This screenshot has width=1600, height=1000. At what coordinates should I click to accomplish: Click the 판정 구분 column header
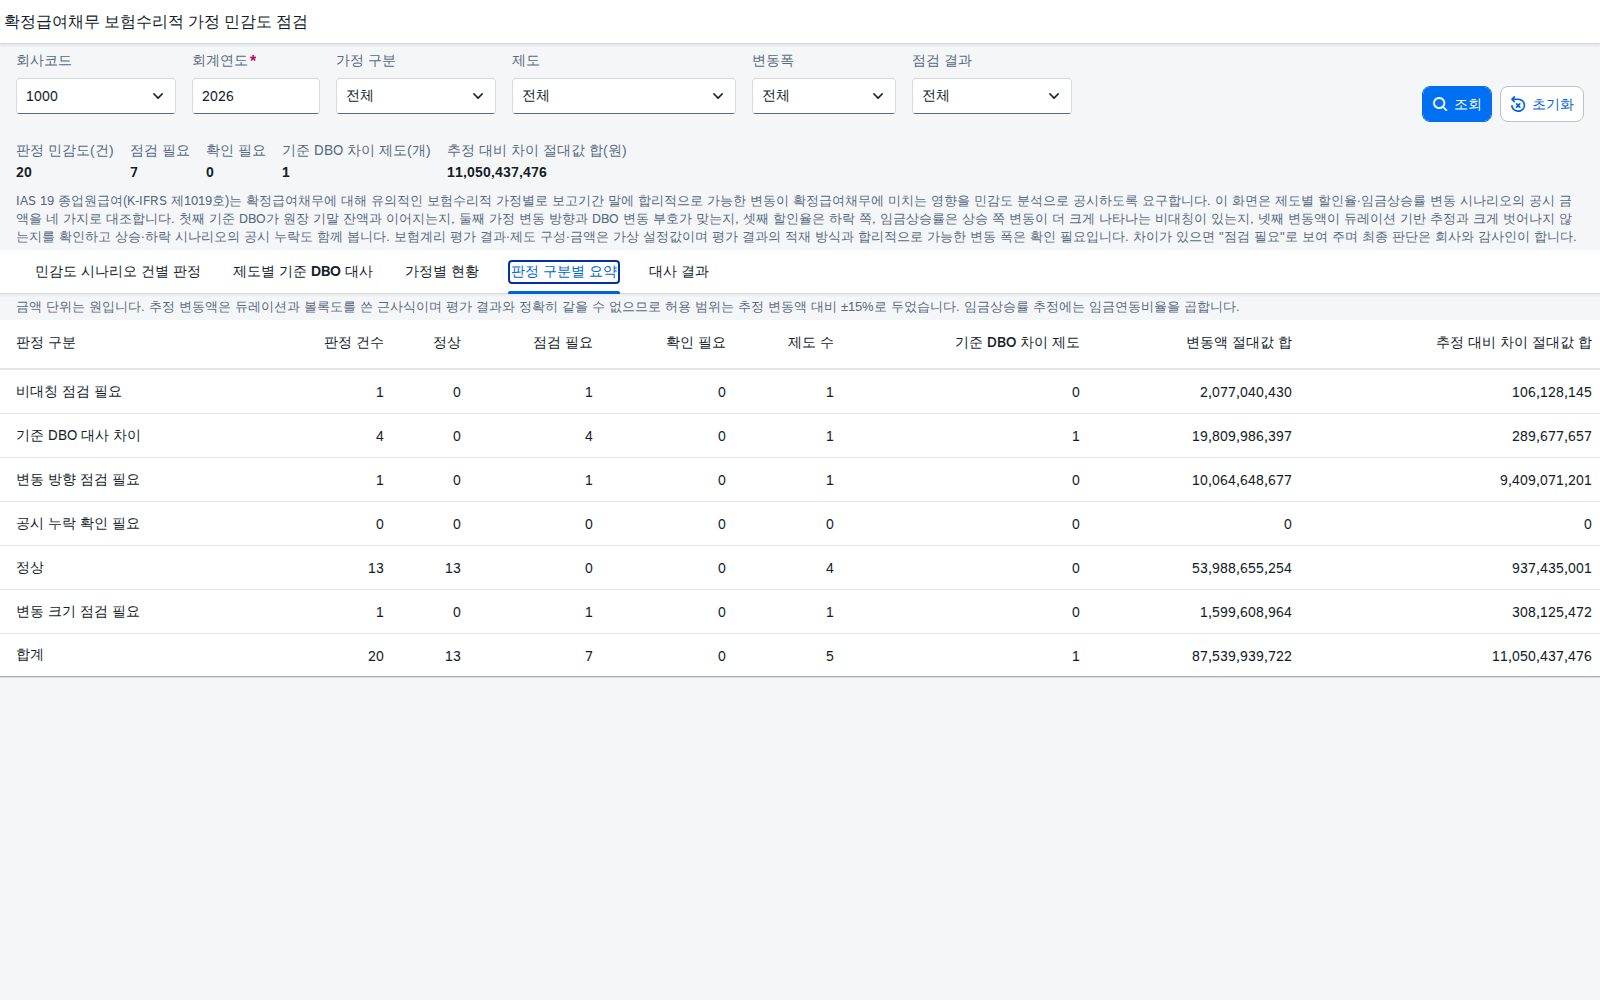[46, 343]
